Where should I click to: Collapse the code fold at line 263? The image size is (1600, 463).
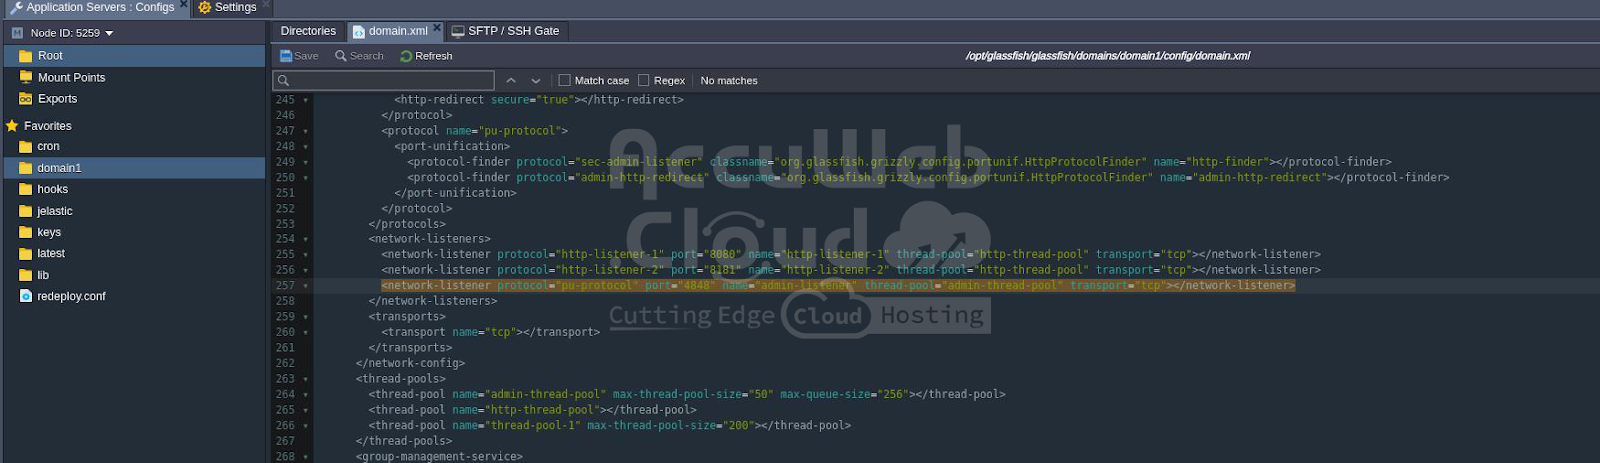tap(306, 380)
